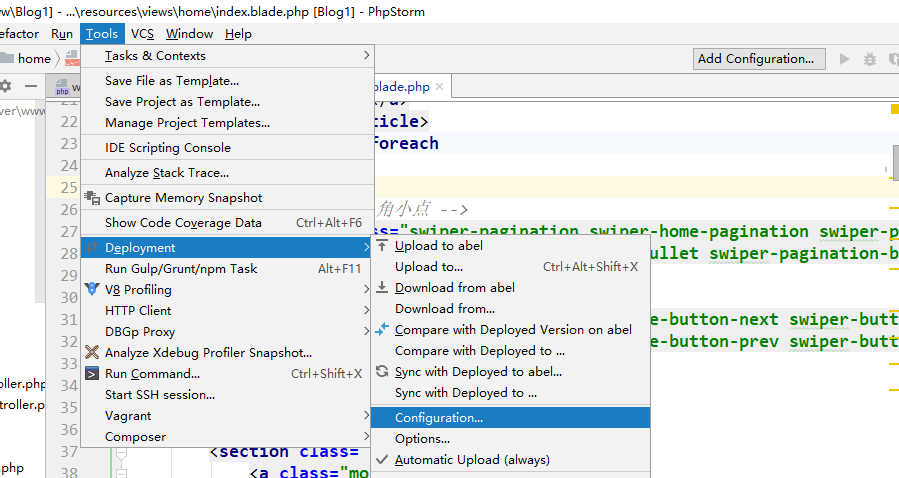Expand the Deployment submenu arrow
This screenshot has width=899, height=478.
366,247
